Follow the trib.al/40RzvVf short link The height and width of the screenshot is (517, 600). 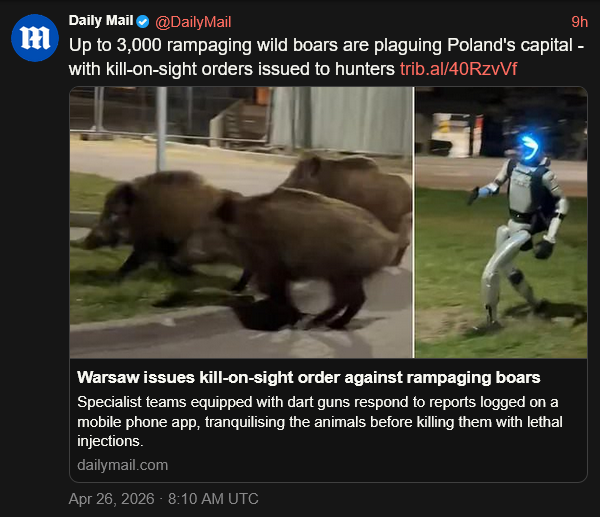[x=458, y=69]
